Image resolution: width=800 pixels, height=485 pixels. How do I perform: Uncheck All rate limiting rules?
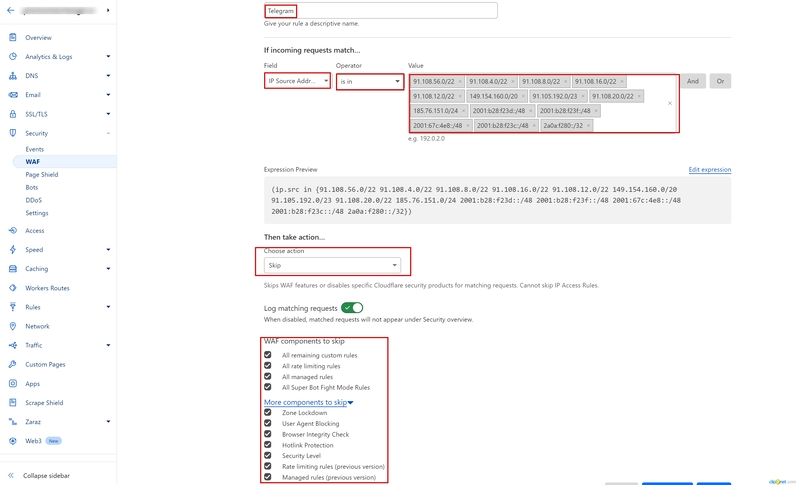268,366
